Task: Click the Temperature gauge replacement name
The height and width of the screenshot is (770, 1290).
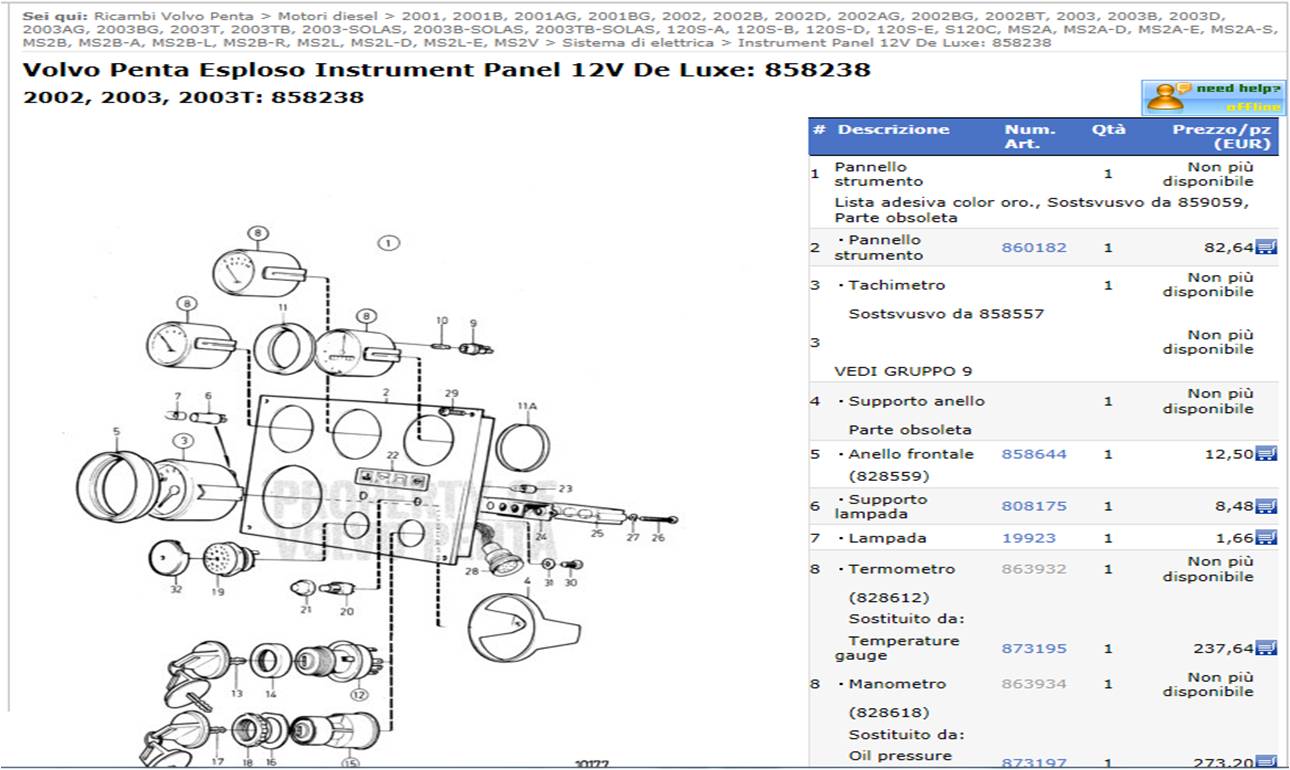Action: click(x=897, y=648)
